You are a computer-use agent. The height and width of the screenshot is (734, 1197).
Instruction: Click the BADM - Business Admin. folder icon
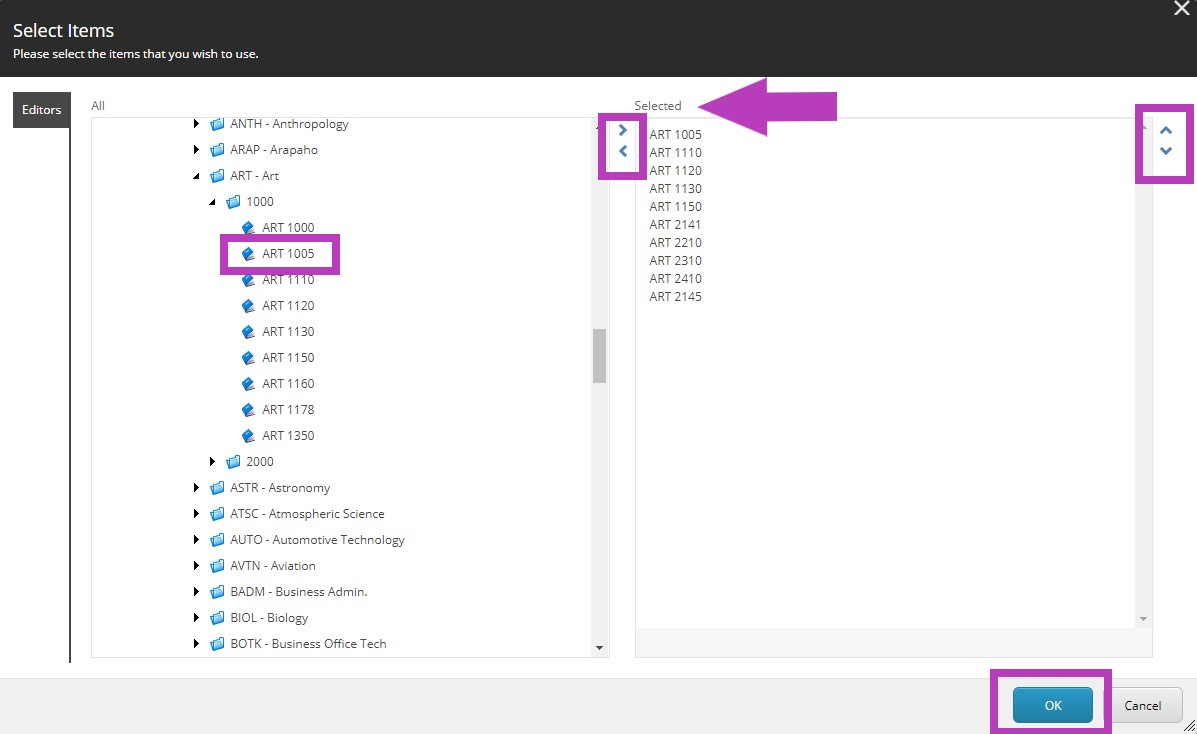218,591
